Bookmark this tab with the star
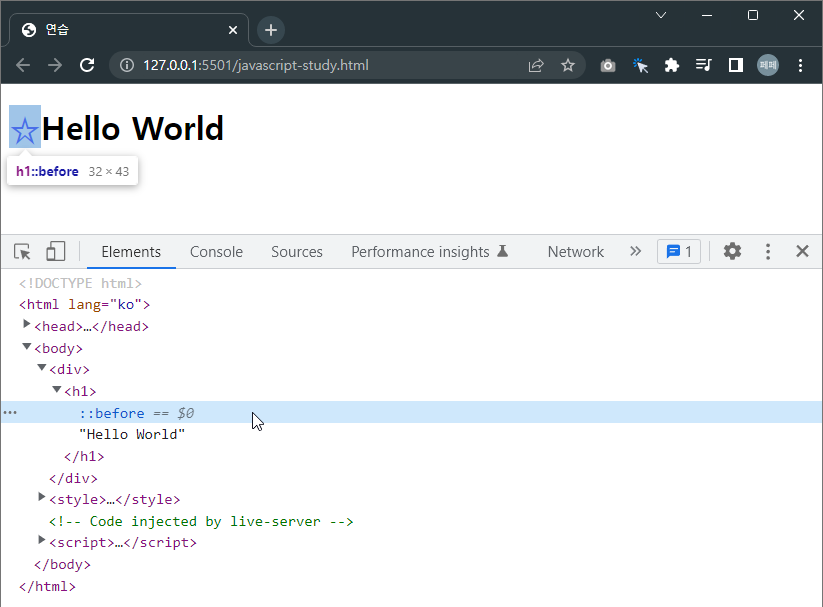 [x=567, y=65]
